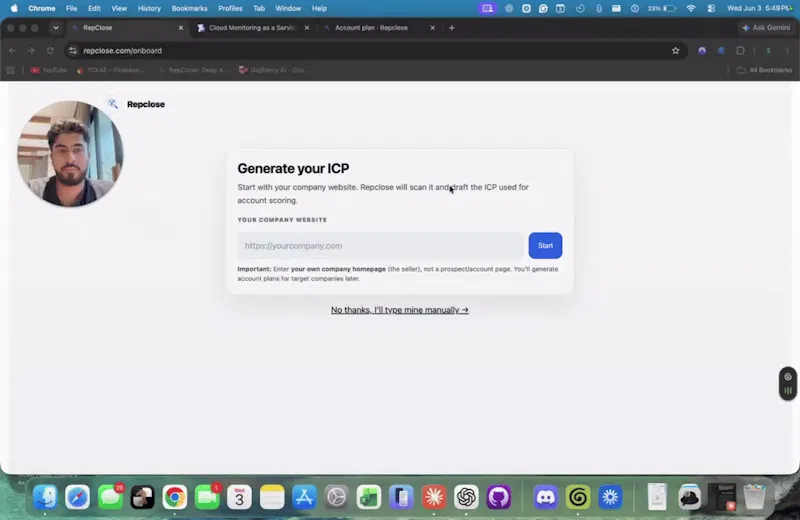Click battery 23% indicator in menu bar
This screenshot has width=800, height=520.
(662, 8)
